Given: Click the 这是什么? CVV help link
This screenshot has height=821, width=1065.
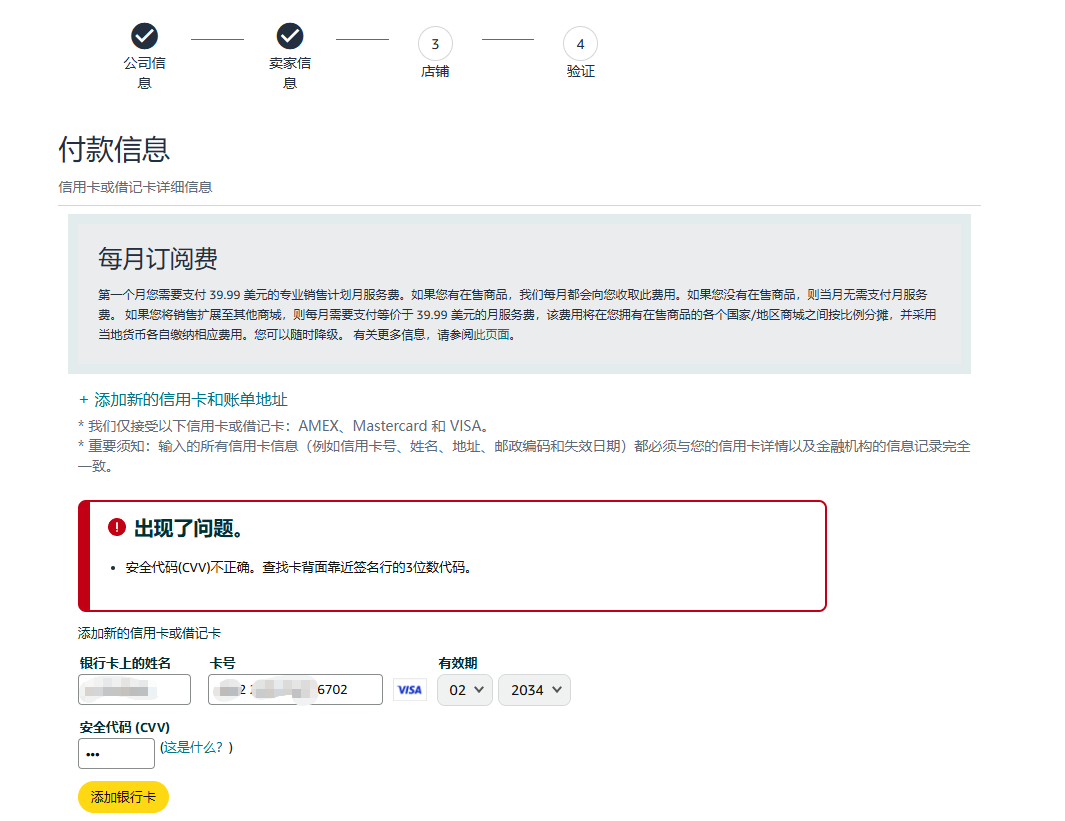Looking at the screenshot, I should [x=196, y=747].
